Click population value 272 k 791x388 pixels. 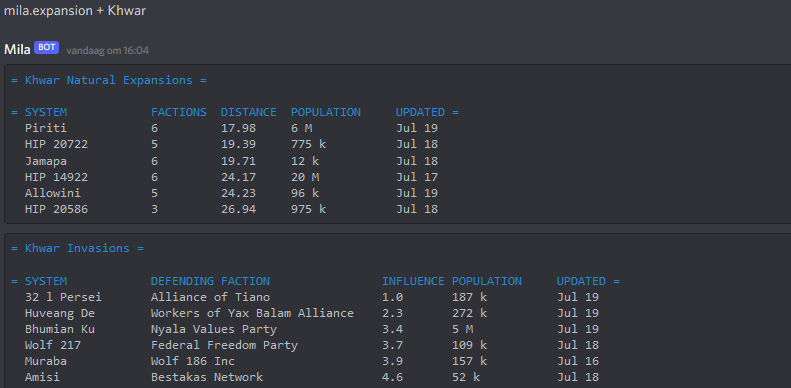tap(469, 313)
